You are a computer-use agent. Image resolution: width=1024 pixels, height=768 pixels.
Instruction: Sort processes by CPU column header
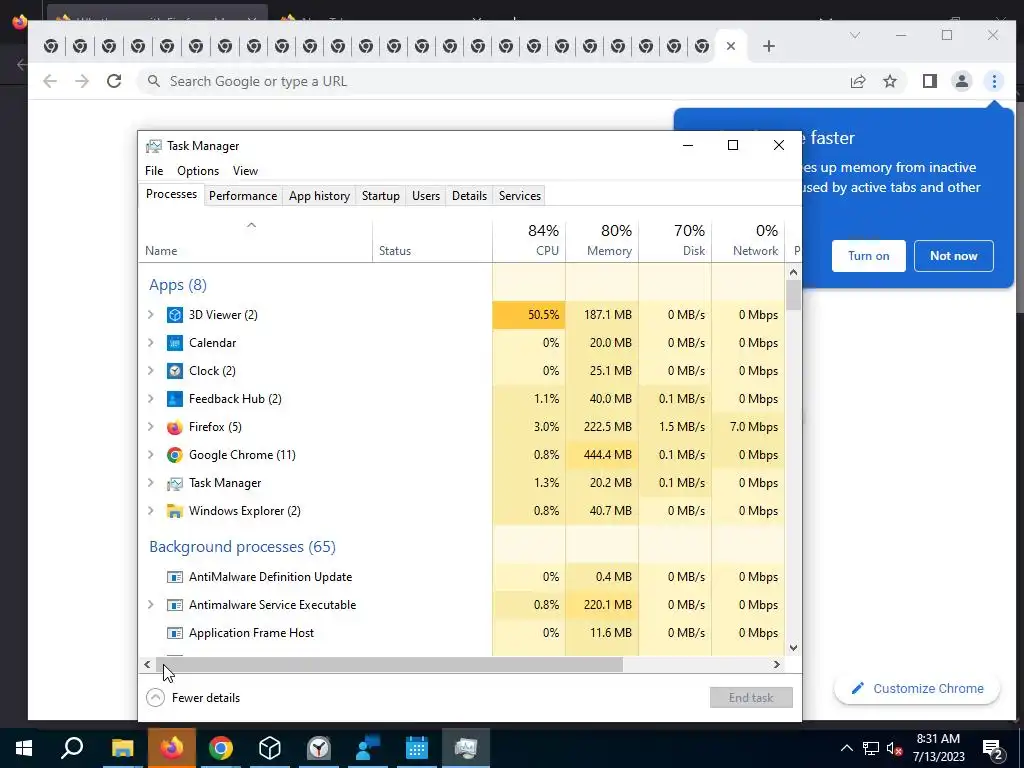click(529, 240)
